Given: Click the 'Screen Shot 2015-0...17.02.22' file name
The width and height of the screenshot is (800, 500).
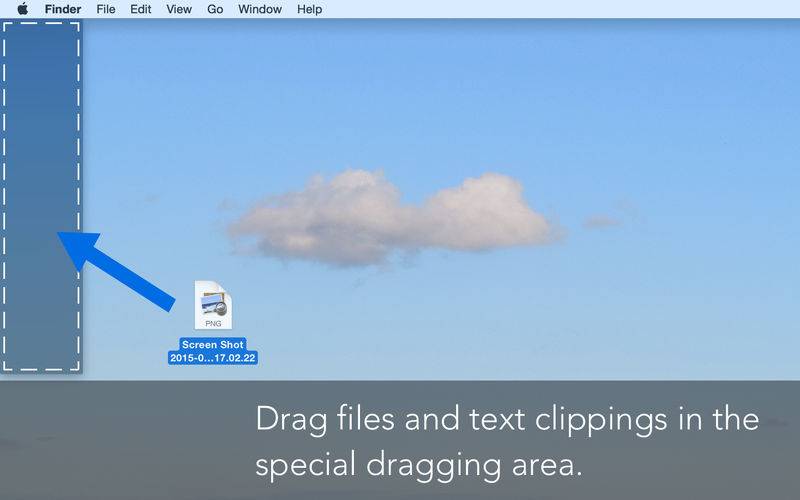Looking at the screenshot, I should click(213, 351).
